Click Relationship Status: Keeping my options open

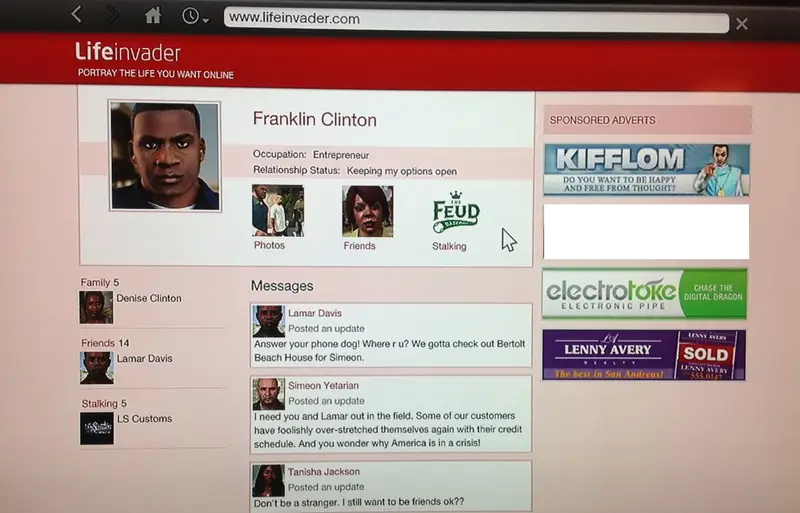click(x=355, y=170)
